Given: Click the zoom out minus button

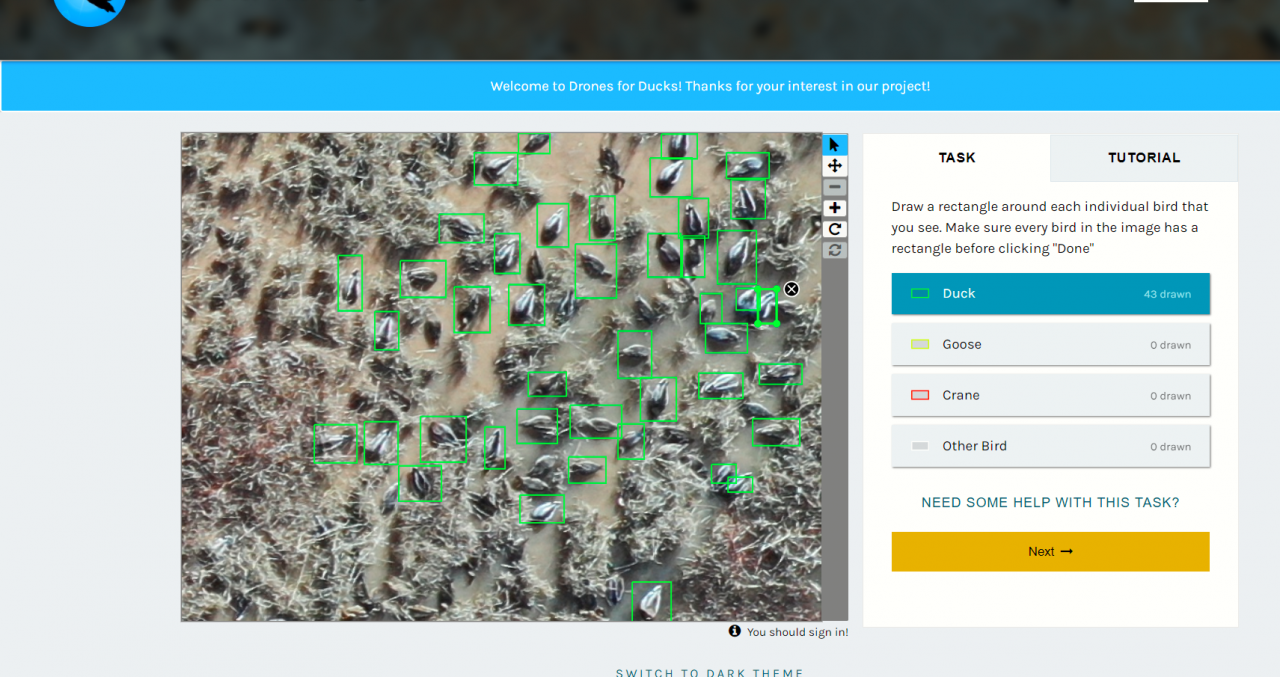Looking at the screenshot, I should (835, 187).
